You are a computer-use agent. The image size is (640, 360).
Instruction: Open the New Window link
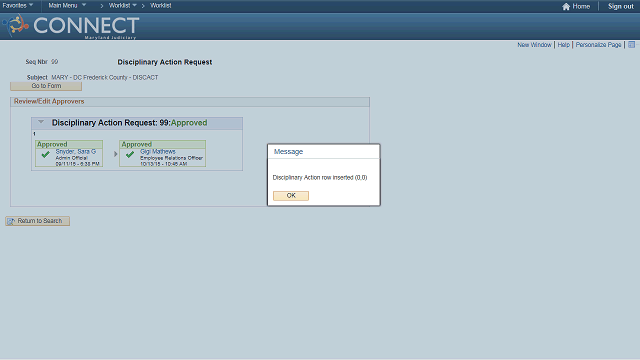534,45
